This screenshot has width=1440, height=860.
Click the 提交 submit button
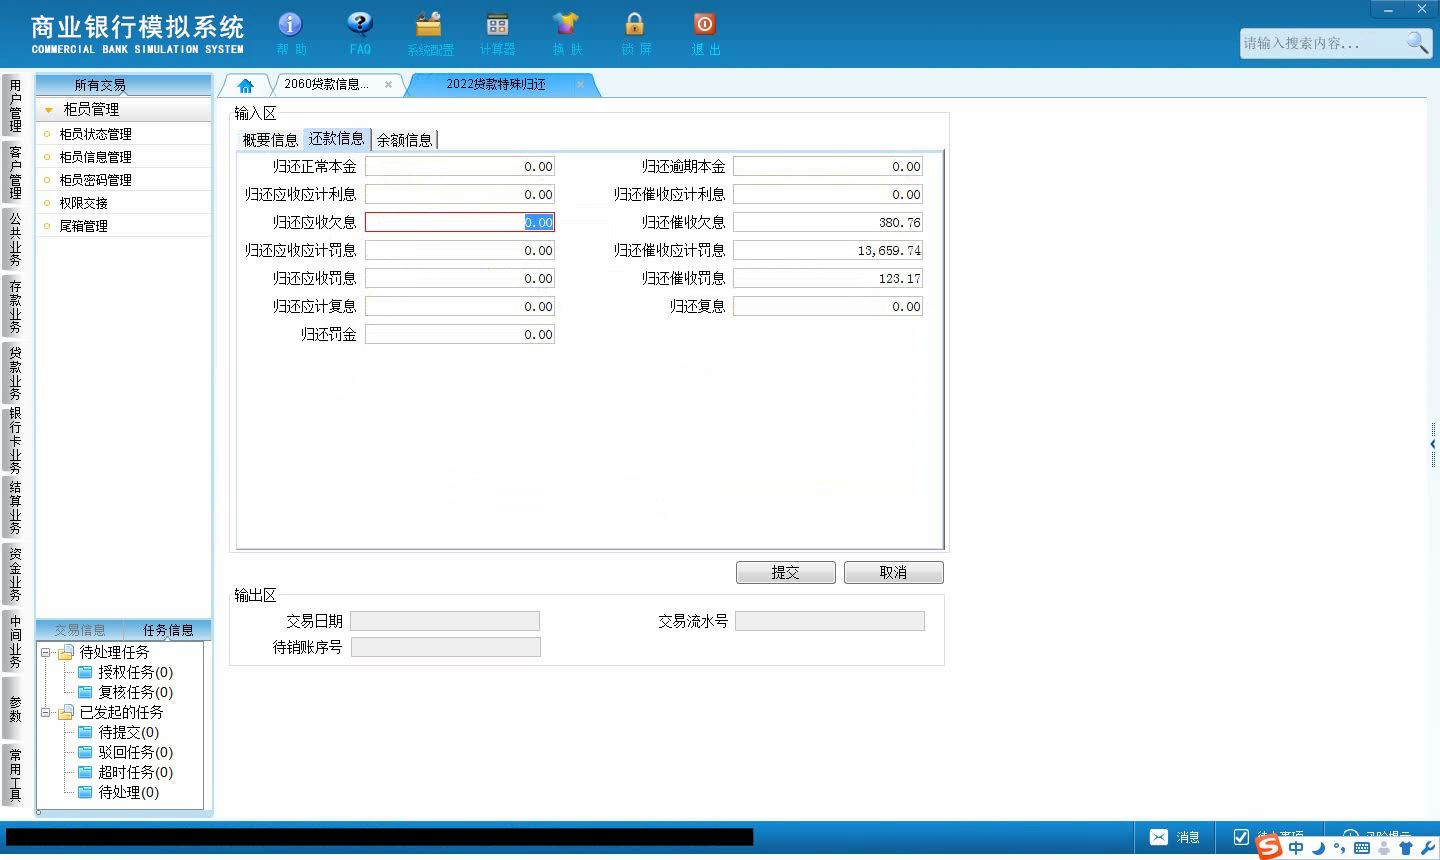pos(786,572)
